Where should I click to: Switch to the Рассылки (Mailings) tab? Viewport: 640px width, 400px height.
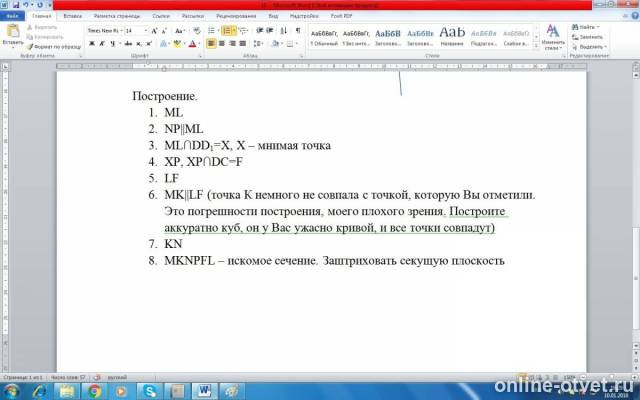[x=193, y=16]
